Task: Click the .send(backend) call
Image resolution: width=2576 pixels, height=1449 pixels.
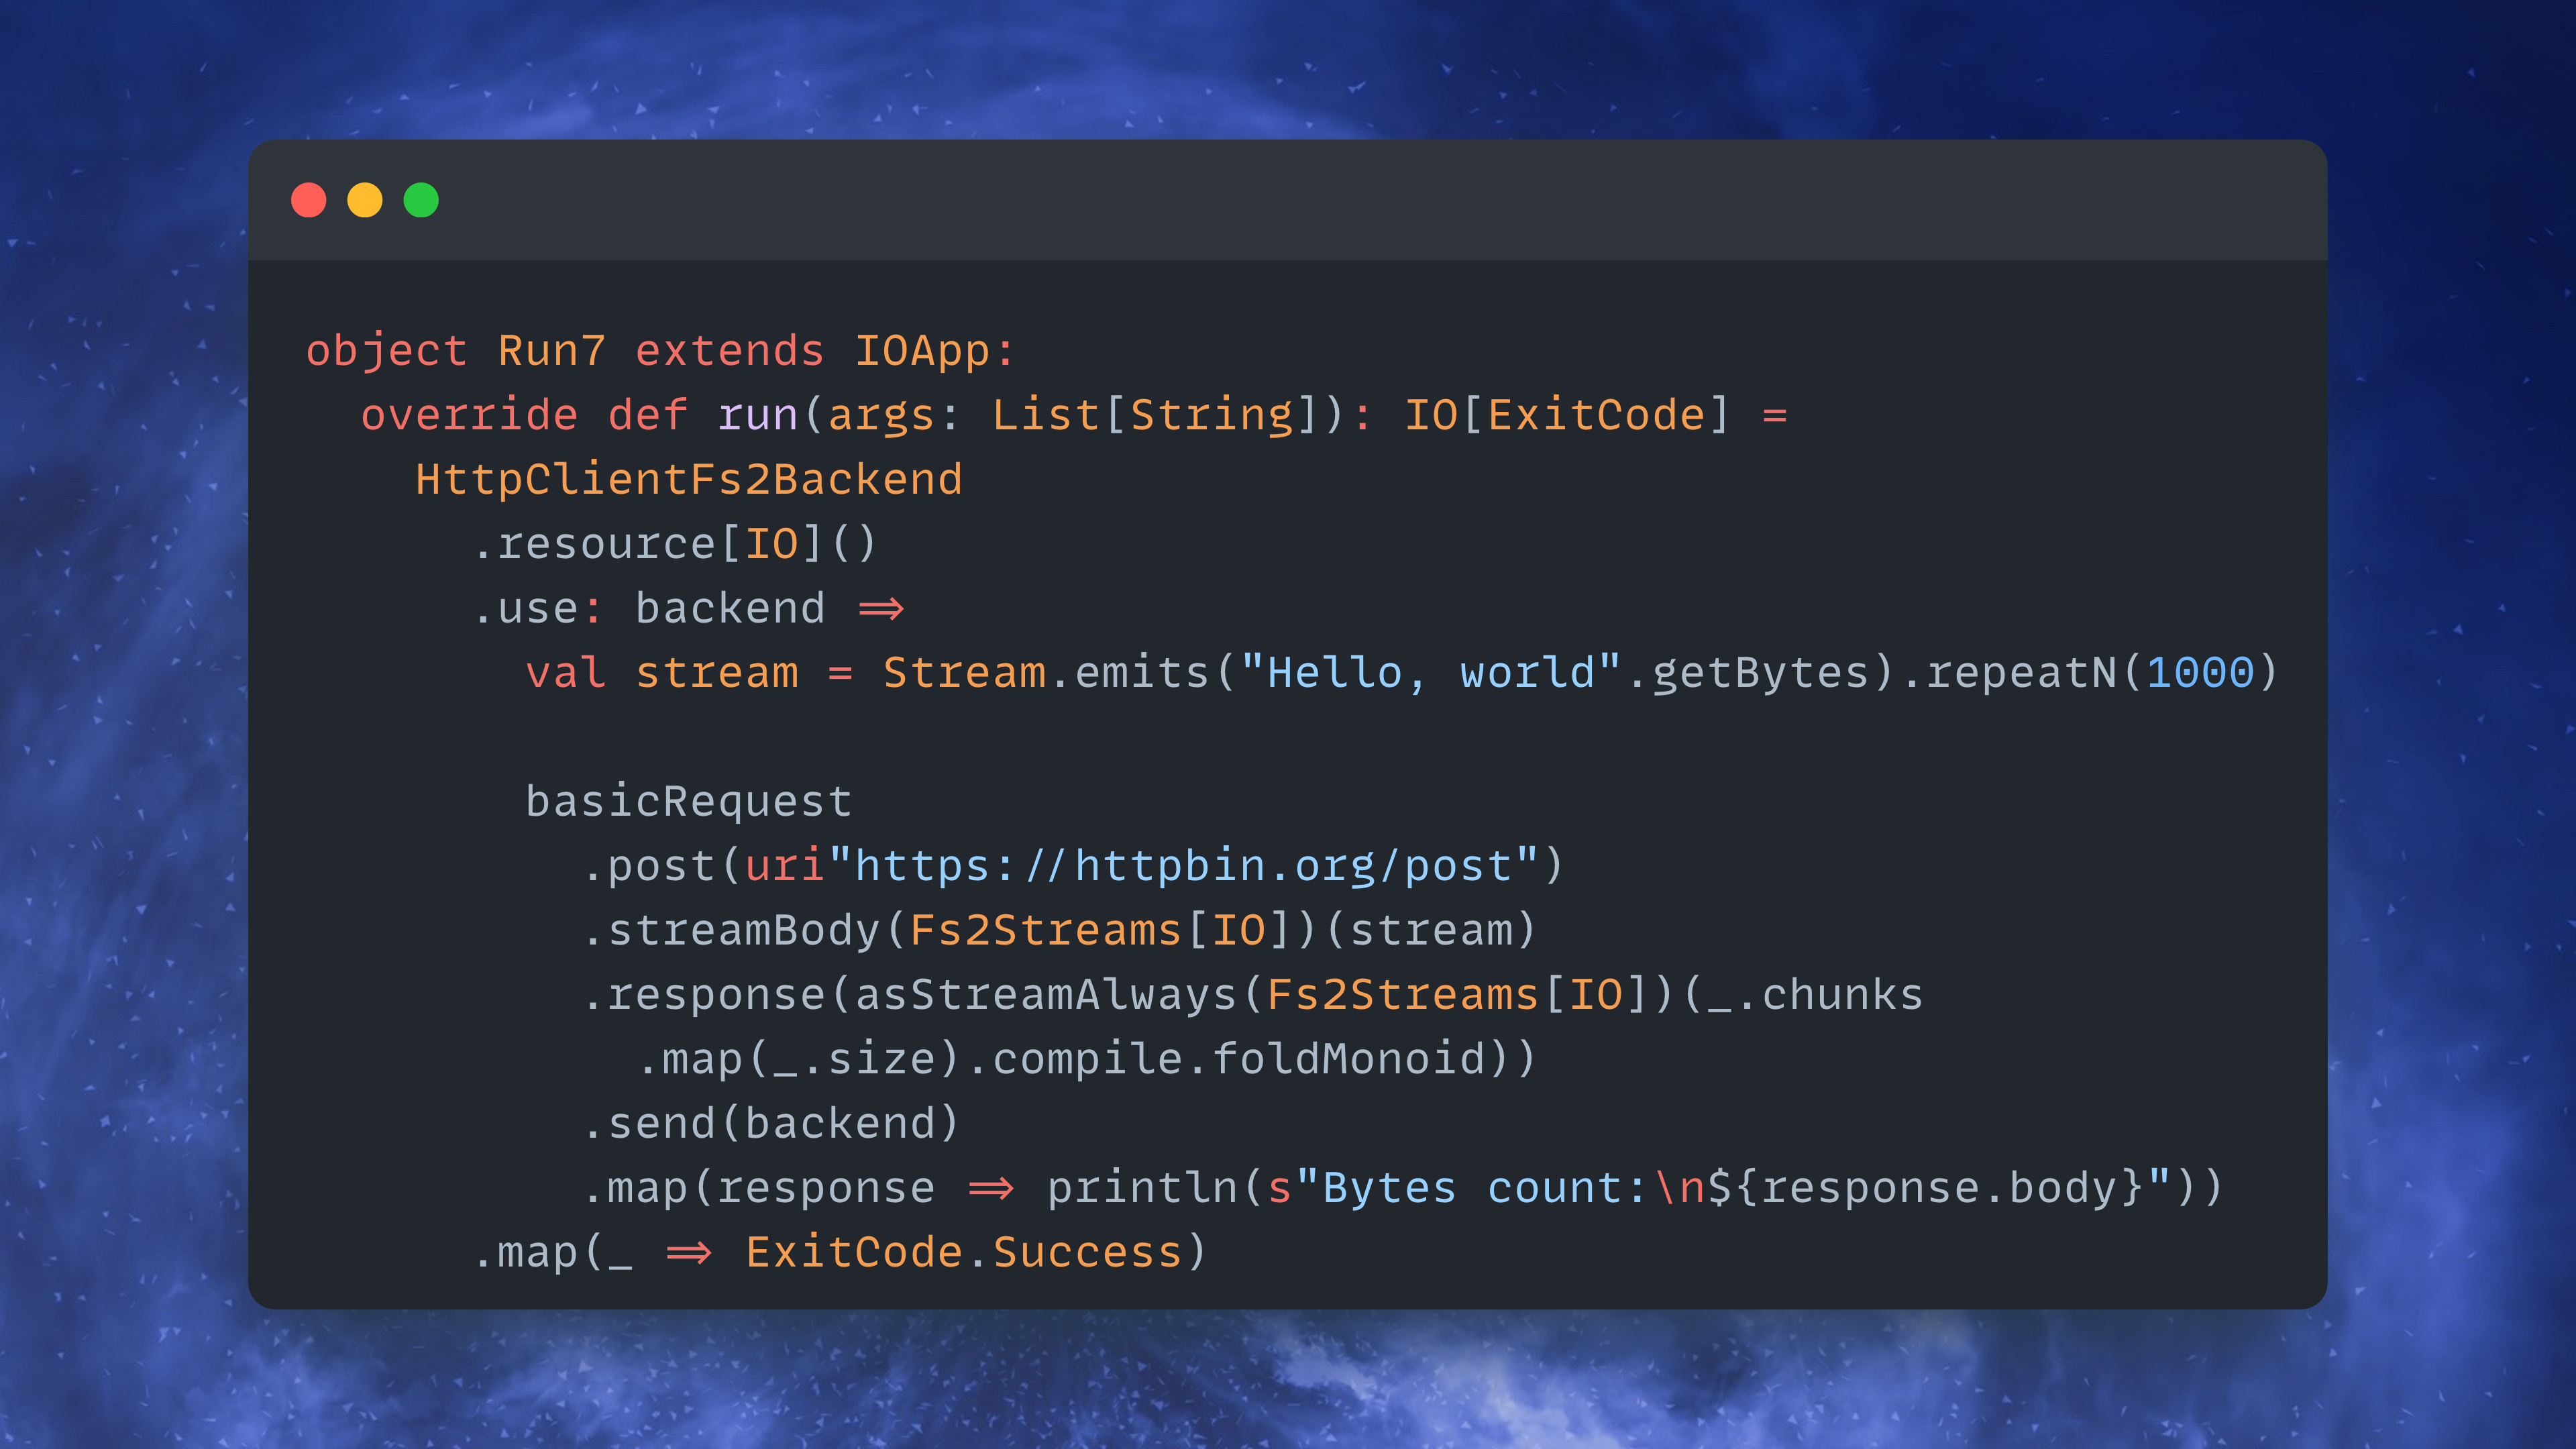Action: tap(771, 1123)
